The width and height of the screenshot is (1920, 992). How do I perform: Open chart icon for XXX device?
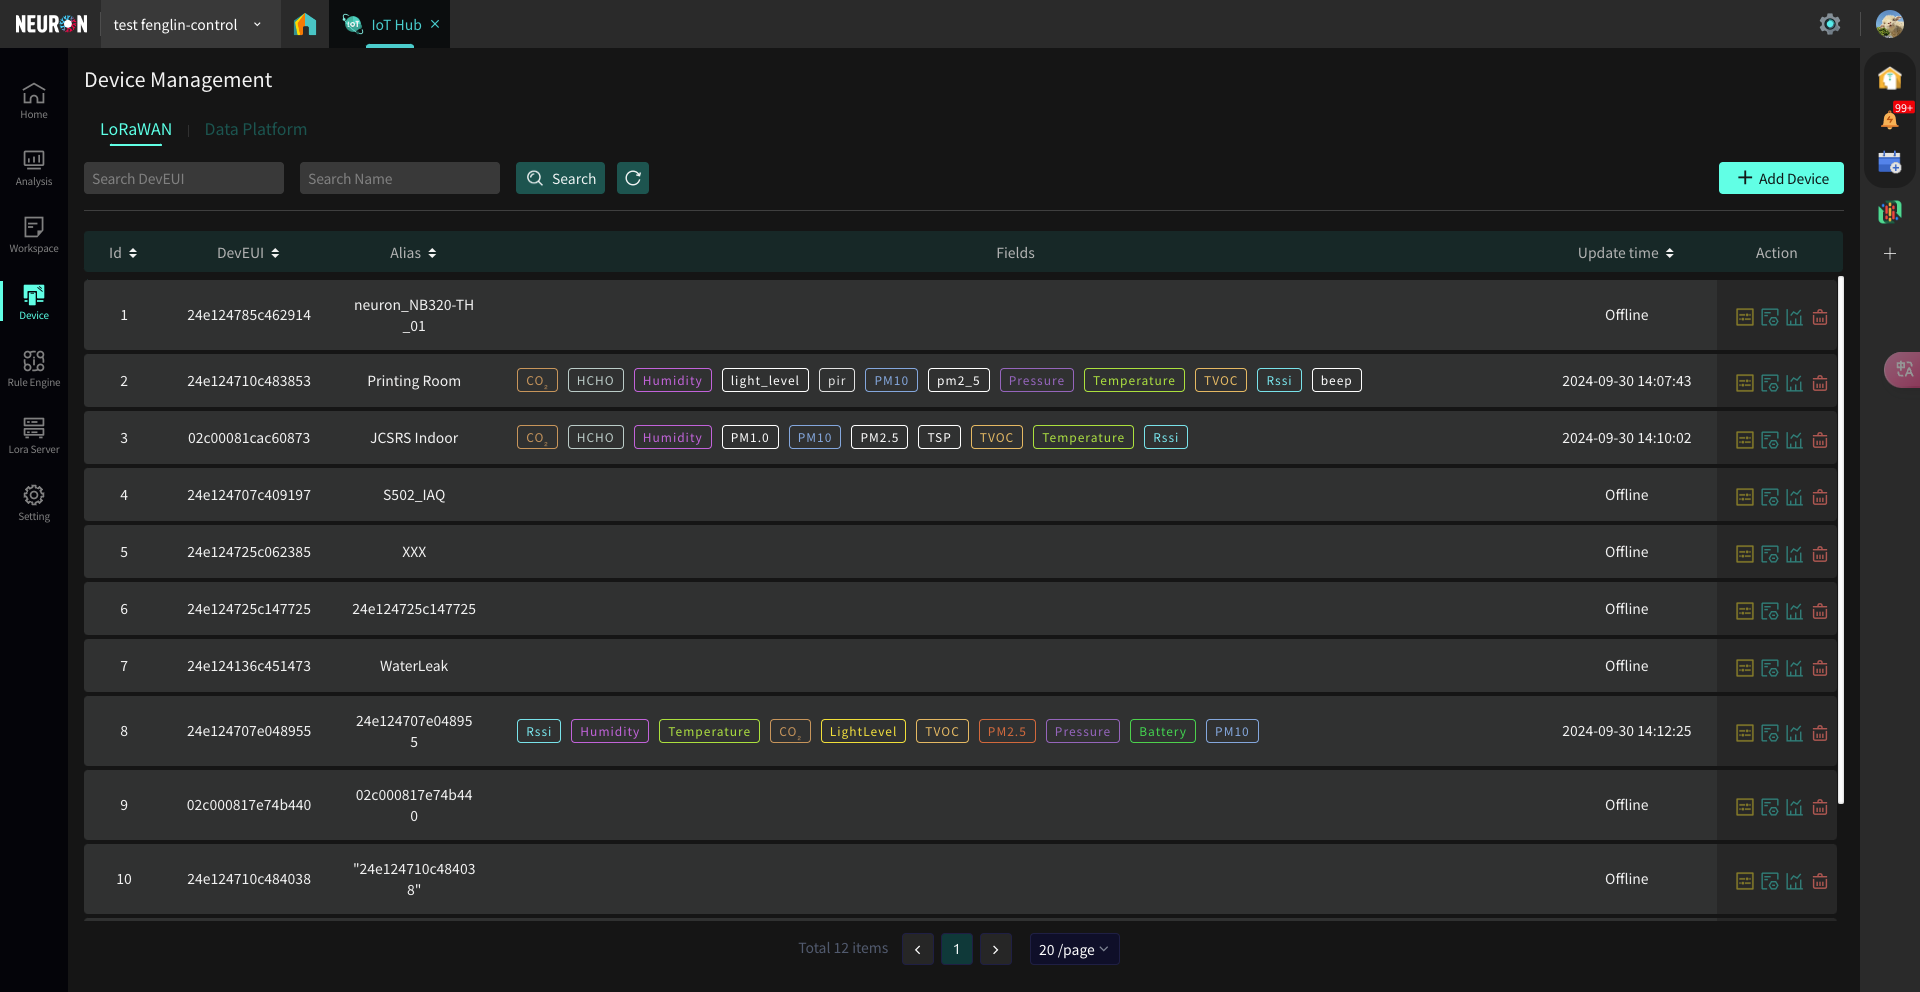tap(1795, 554)
